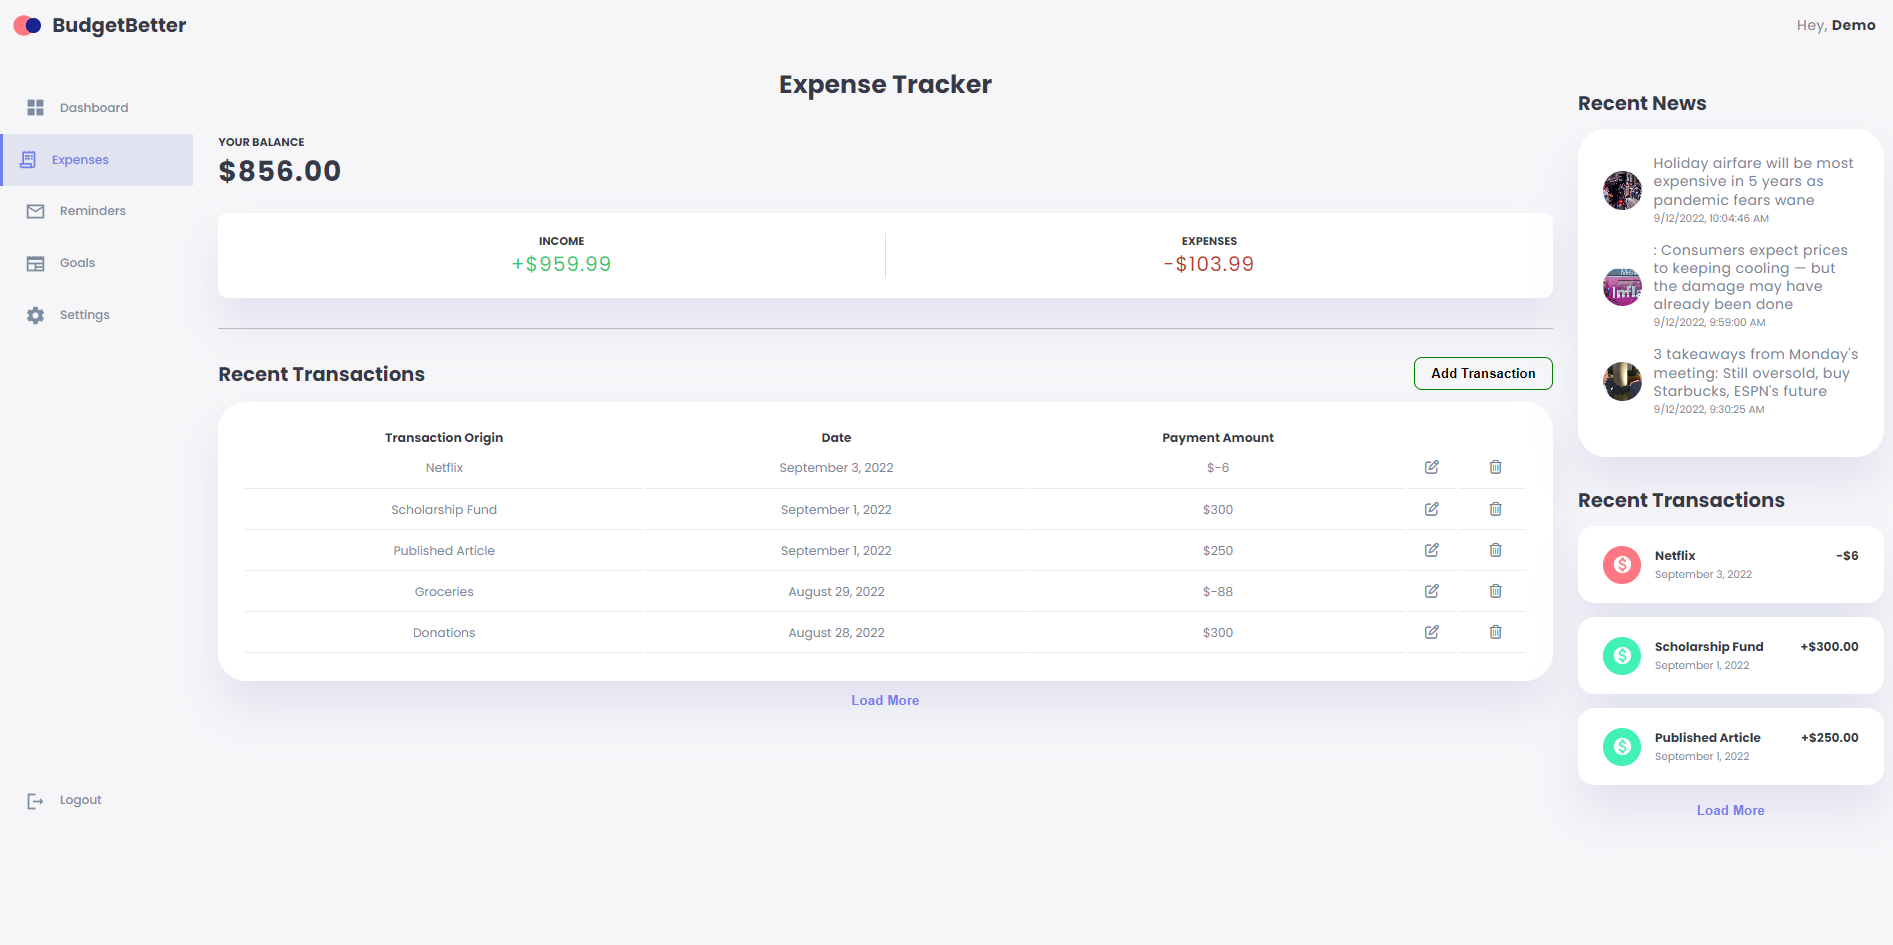
Task: Click the BudgetBetter circular logo
Action: [27, 24]
